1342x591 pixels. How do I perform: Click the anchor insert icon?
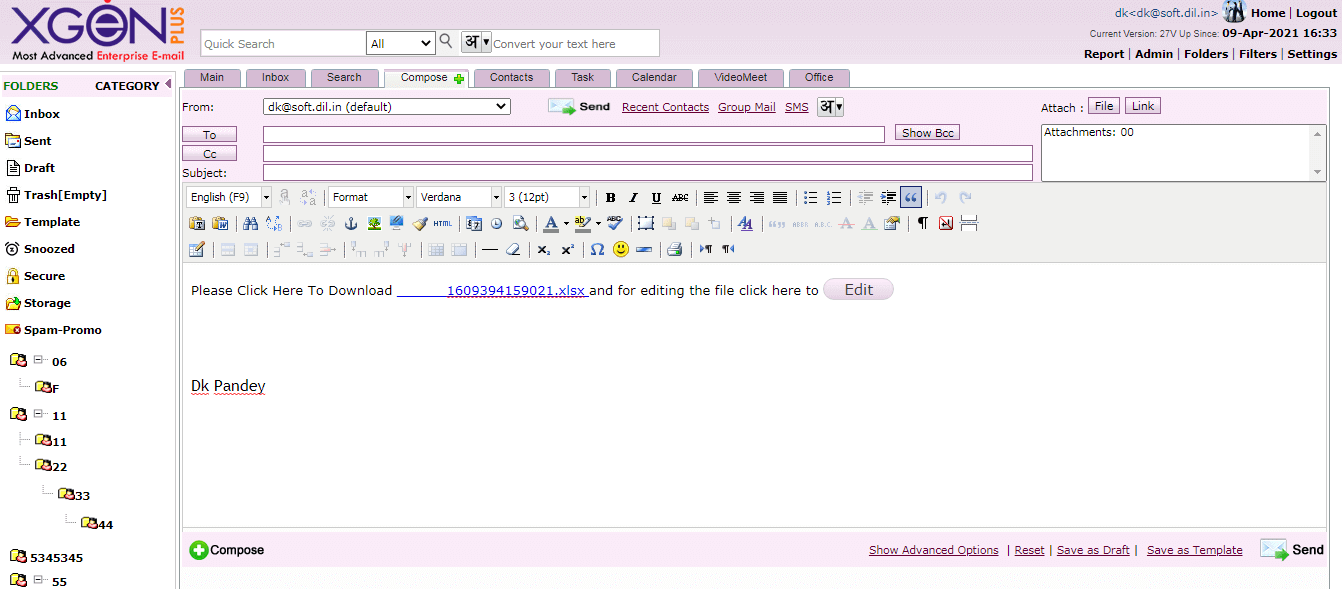click(x=351, y=224)
